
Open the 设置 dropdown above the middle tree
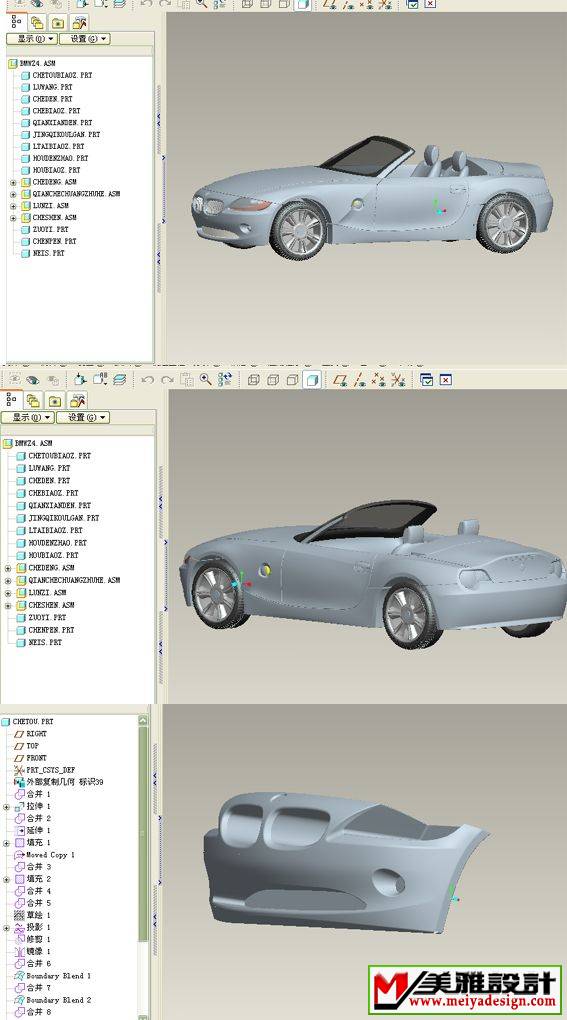[83, 417]
